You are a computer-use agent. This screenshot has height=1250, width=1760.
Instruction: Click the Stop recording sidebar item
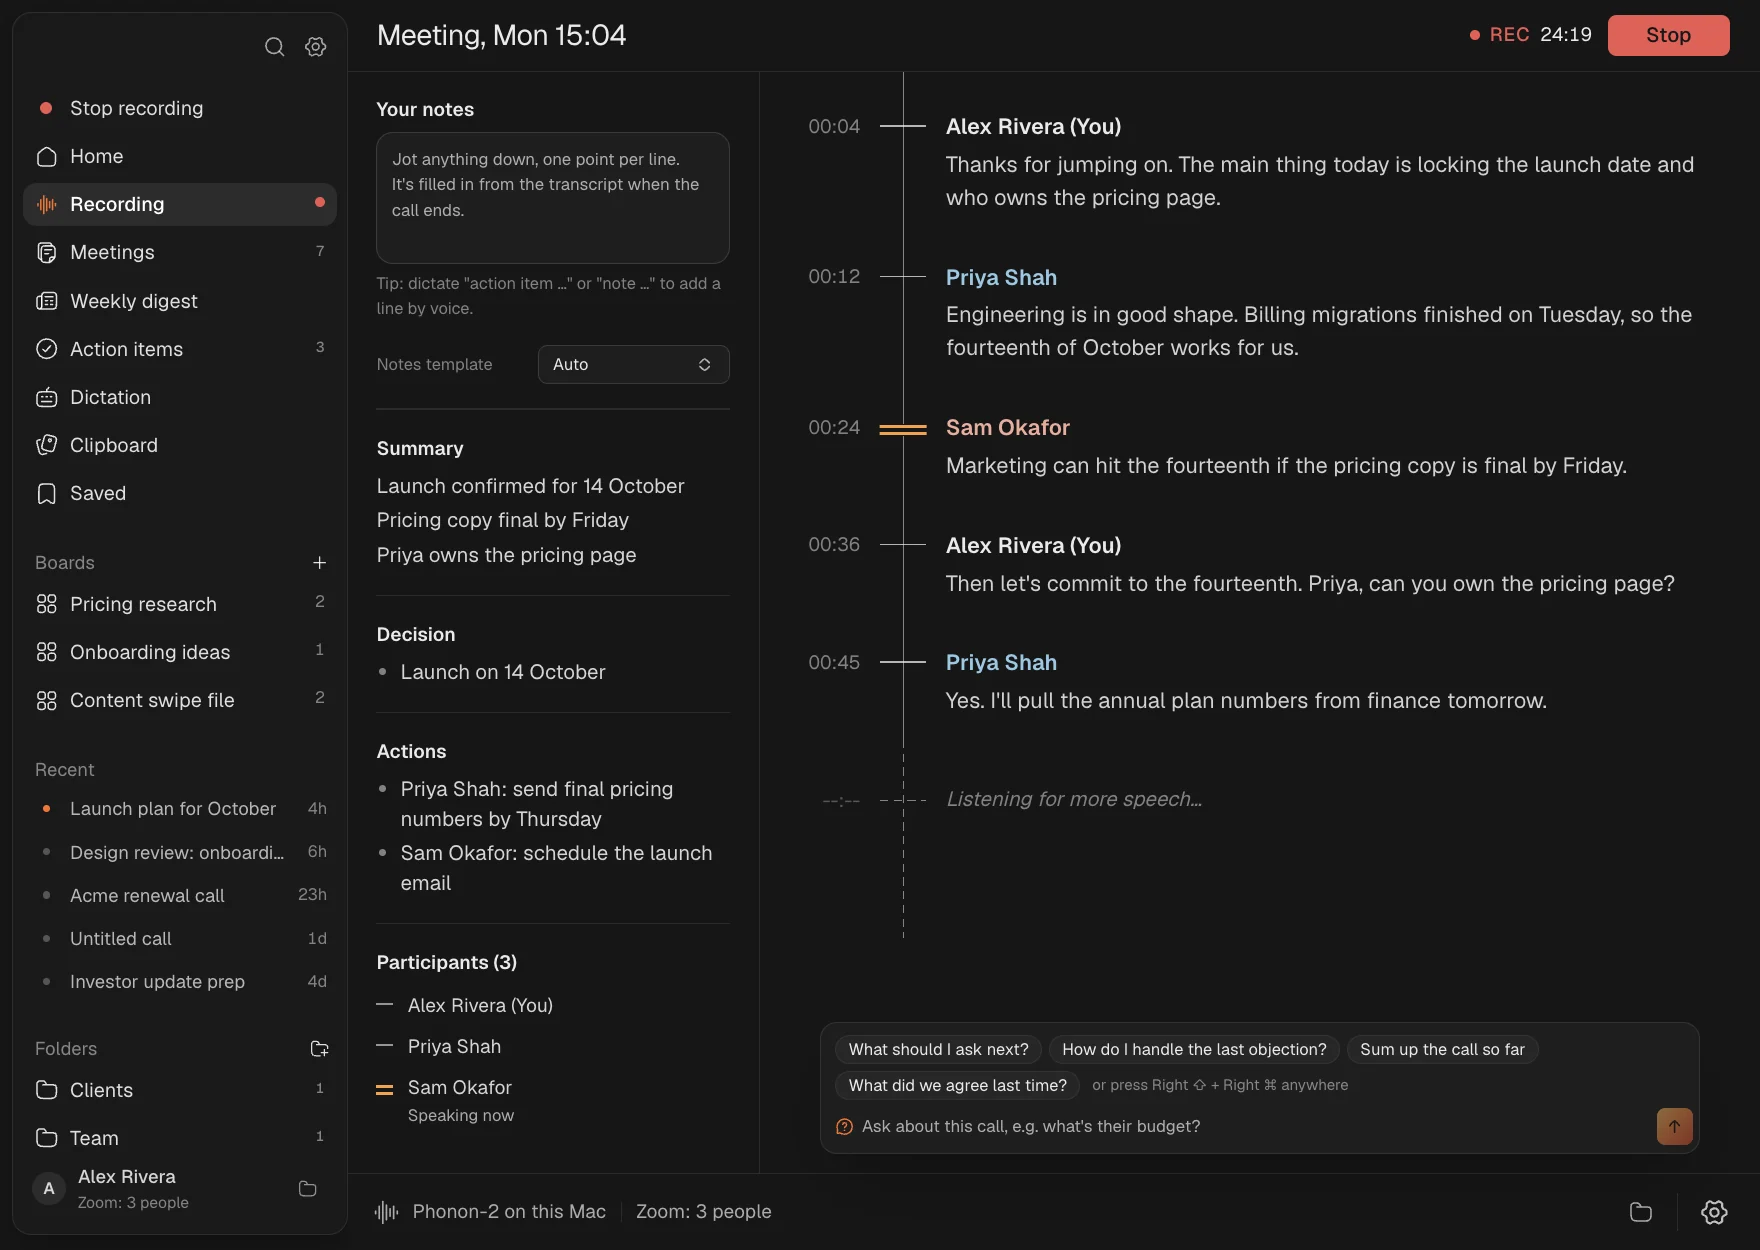click(x=180, y=108)
